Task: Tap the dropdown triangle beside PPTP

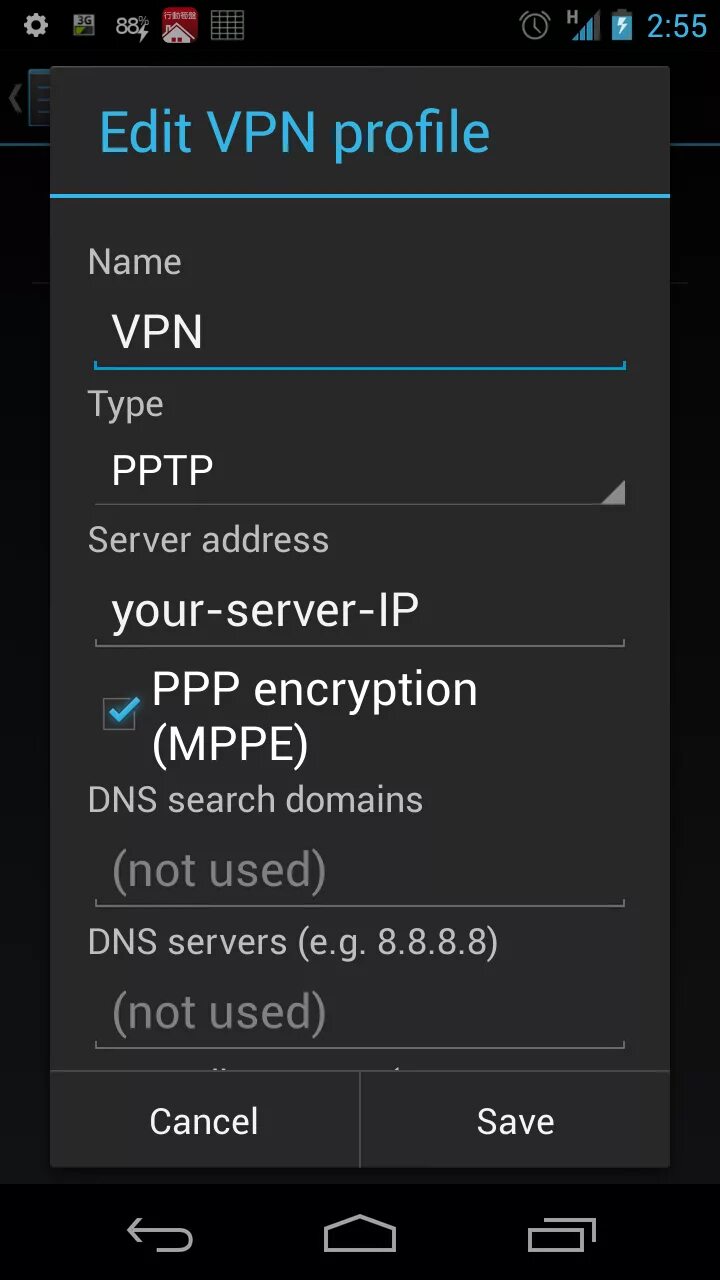Action: [x=613, y=491]
